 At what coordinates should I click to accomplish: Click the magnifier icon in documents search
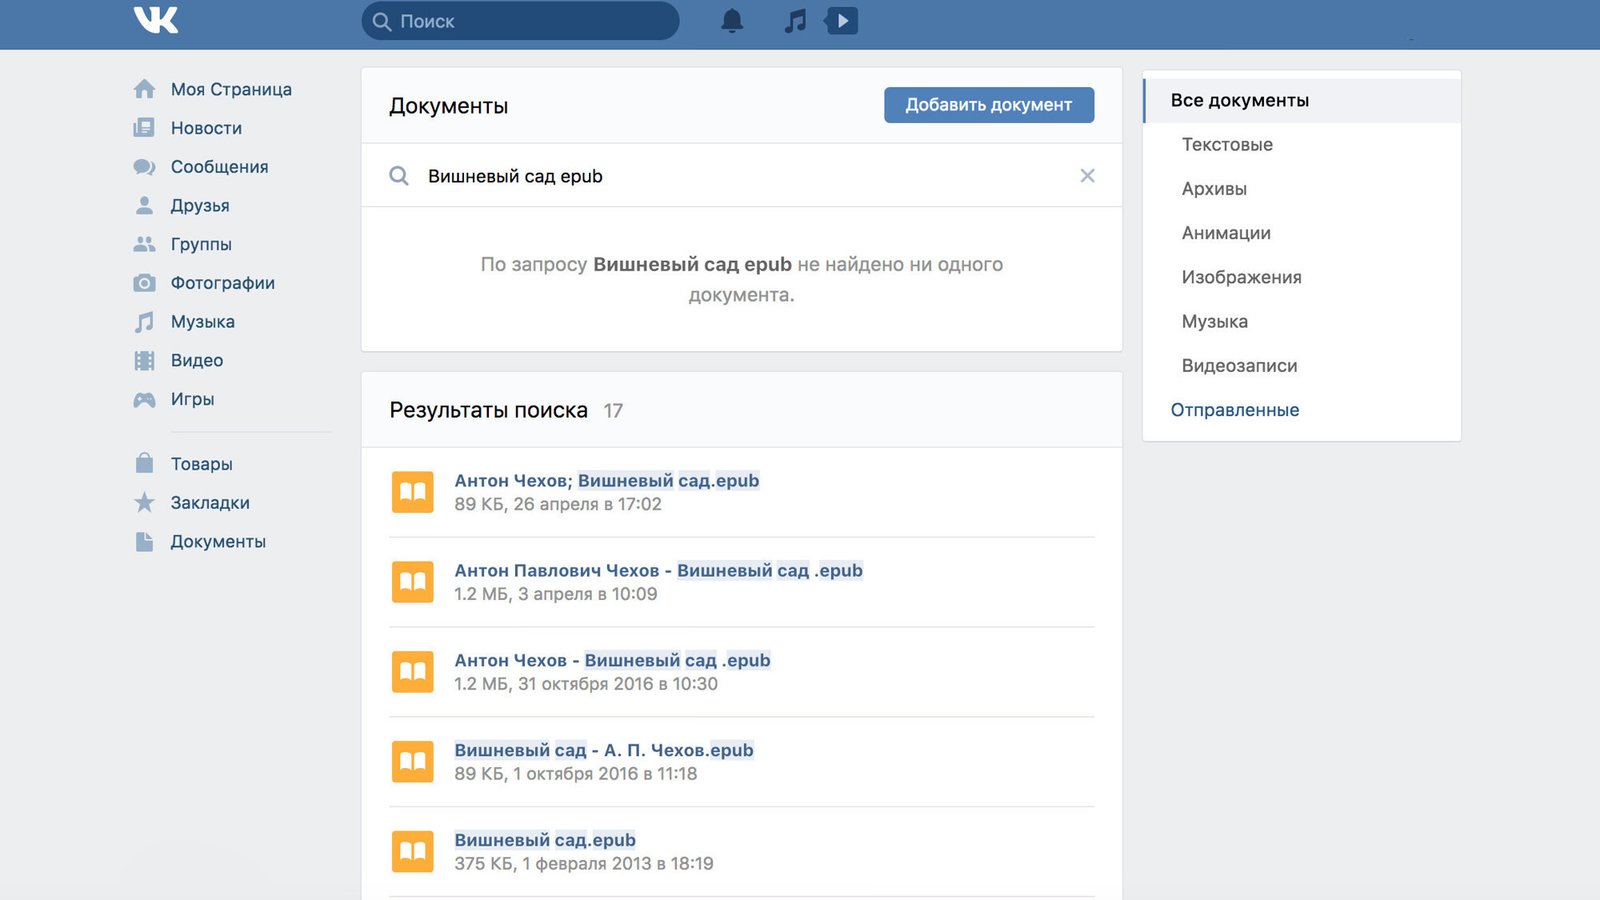399,176
